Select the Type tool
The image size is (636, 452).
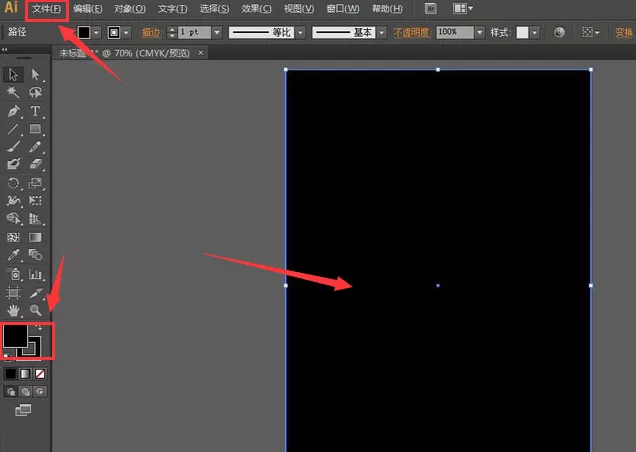pos(35,111)
